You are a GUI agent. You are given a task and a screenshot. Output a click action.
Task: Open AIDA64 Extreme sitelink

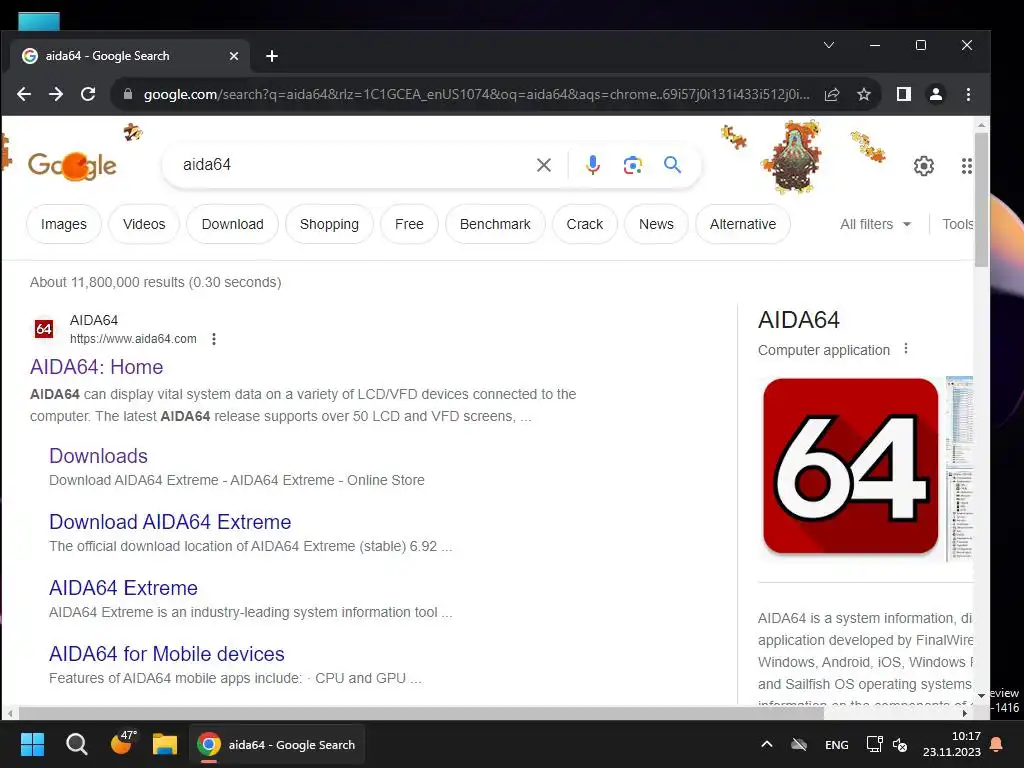123,588
